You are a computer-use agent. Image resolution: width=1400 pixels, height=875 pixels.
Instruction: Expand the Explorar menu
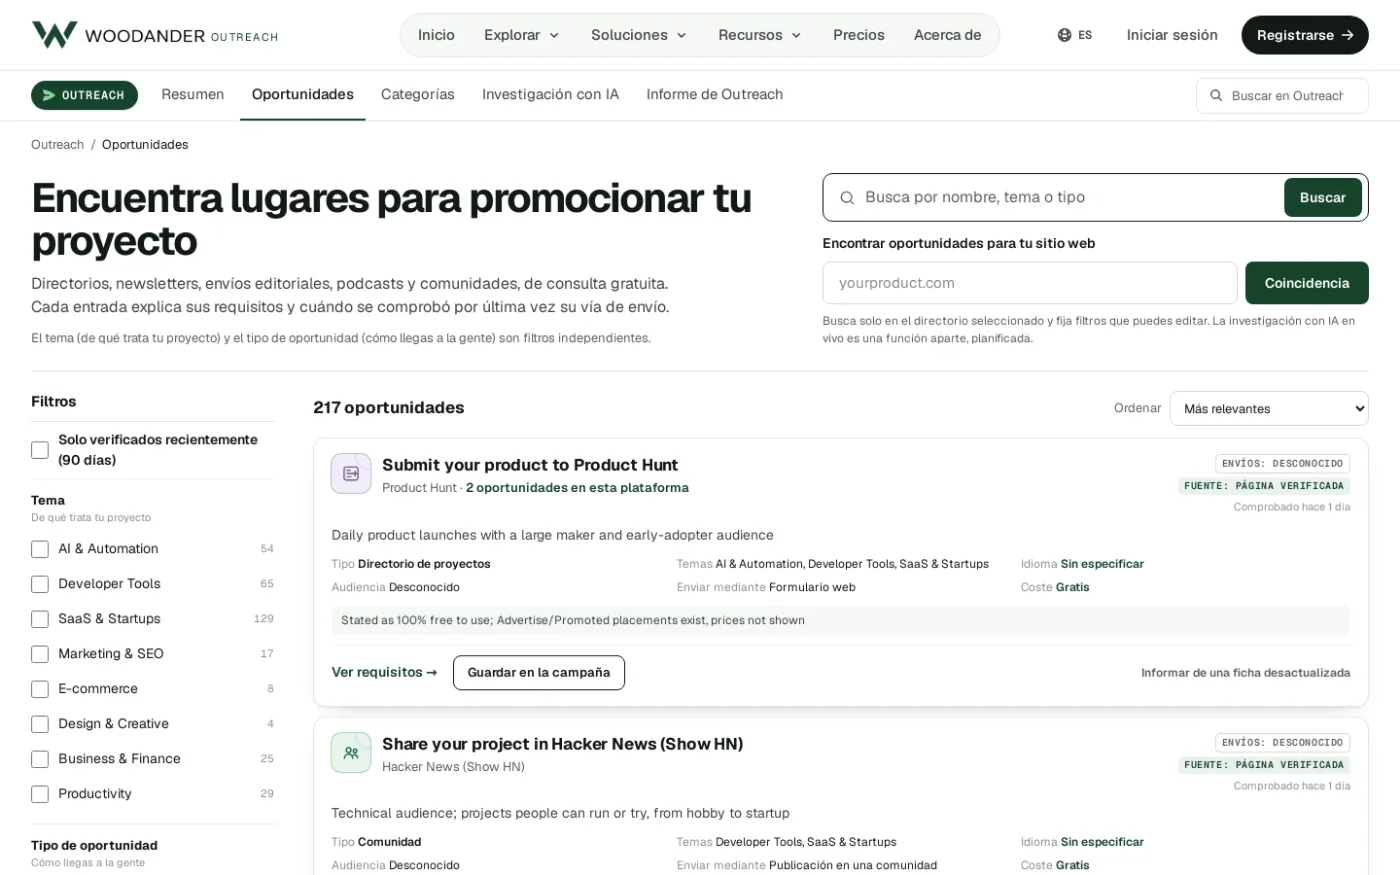click(x=522, y=35)
